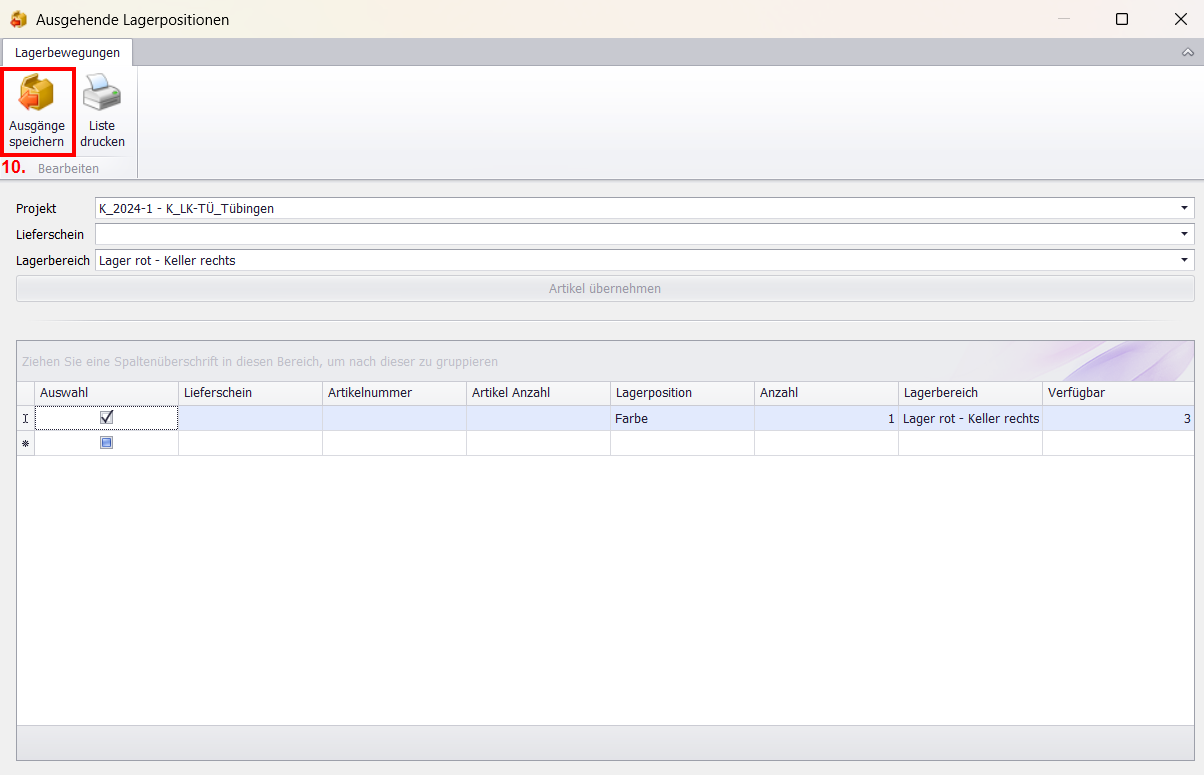Switch to the Lagerbewegungen tab

pyautogui.click(x=67, y=52)
